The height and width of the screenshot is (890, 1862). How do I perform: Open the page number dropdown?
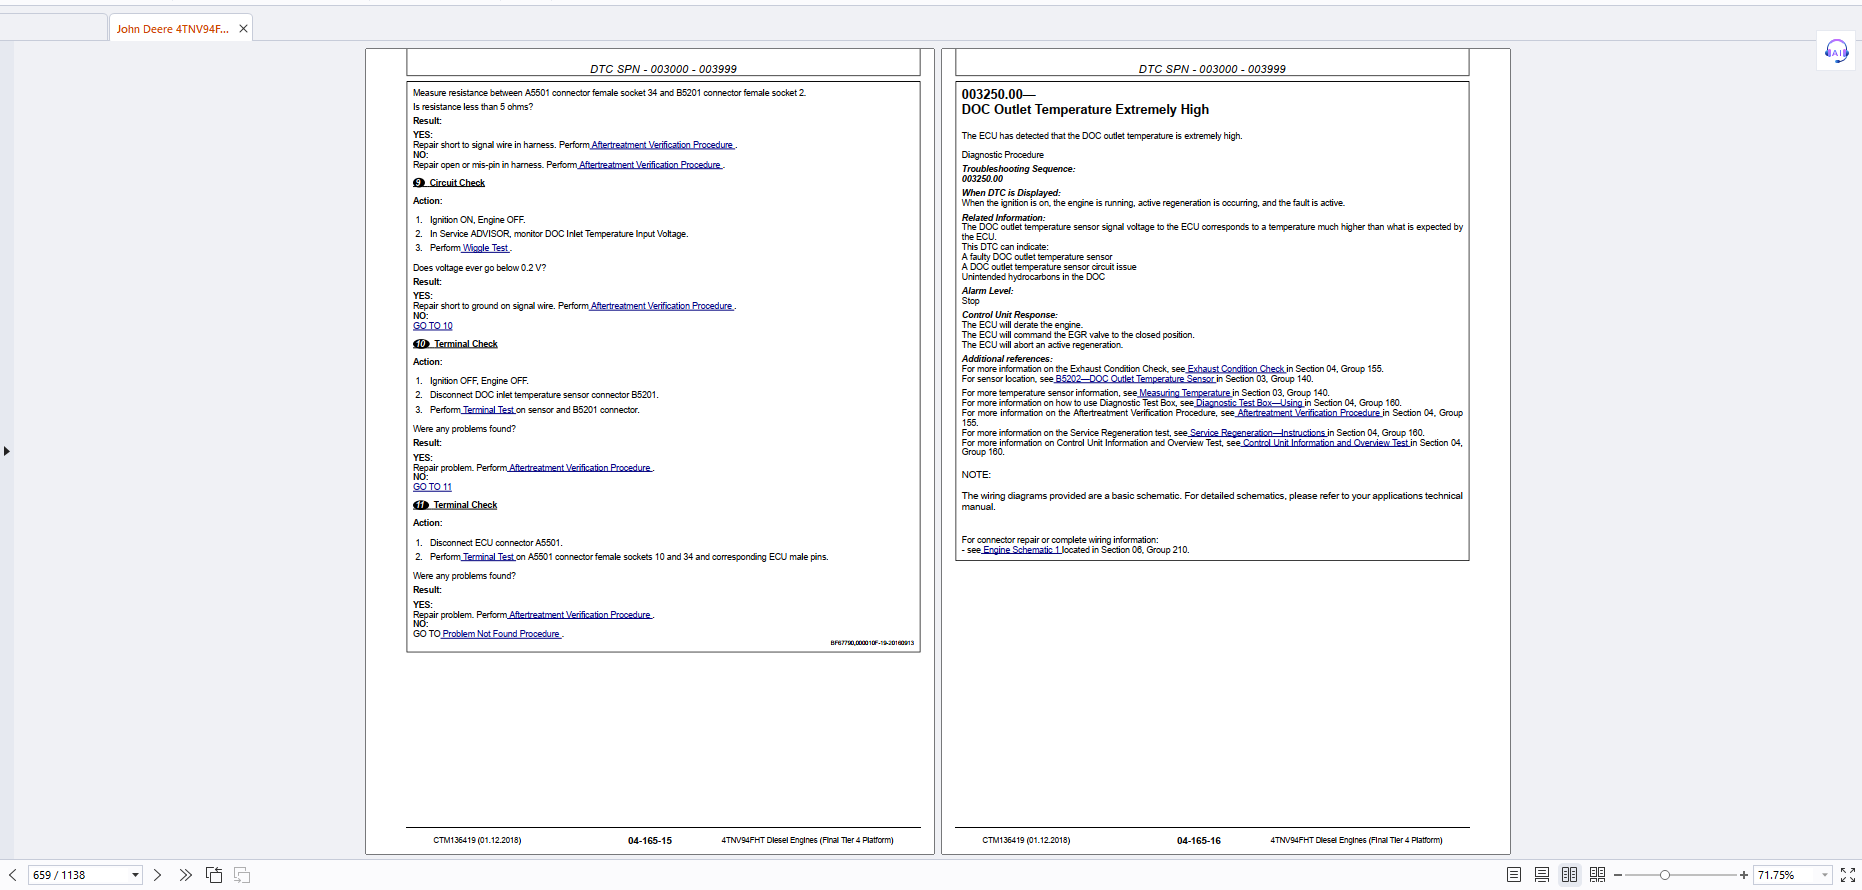click(x=135, y=875)
